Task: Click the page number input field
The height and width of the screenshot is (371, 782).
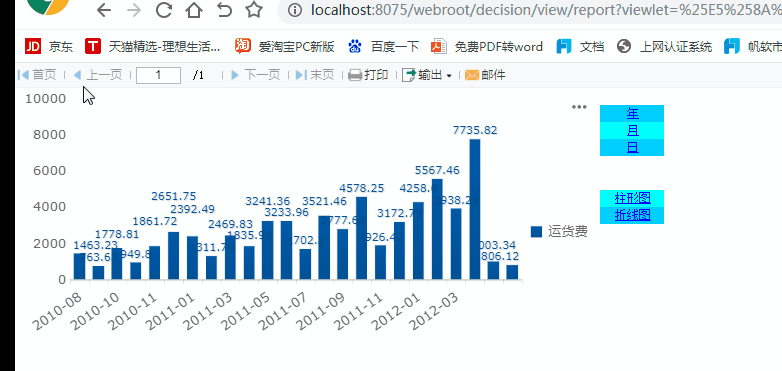Action: click(158, 75)
